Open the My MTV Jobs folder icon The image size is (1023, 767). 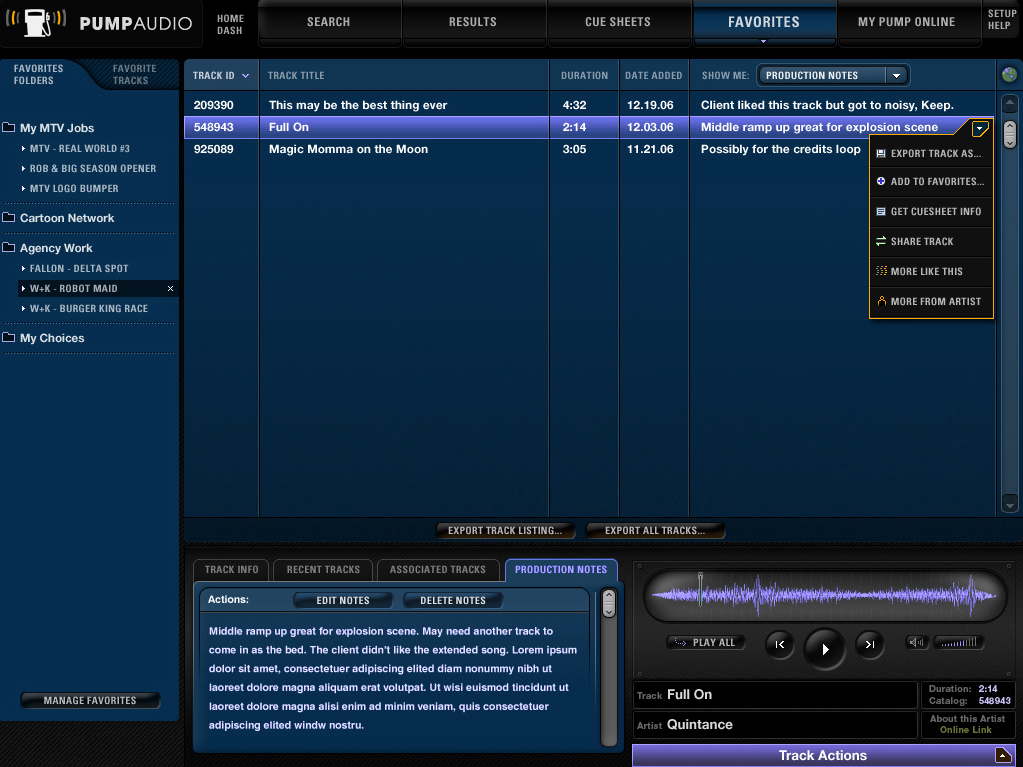click(9, 127)
